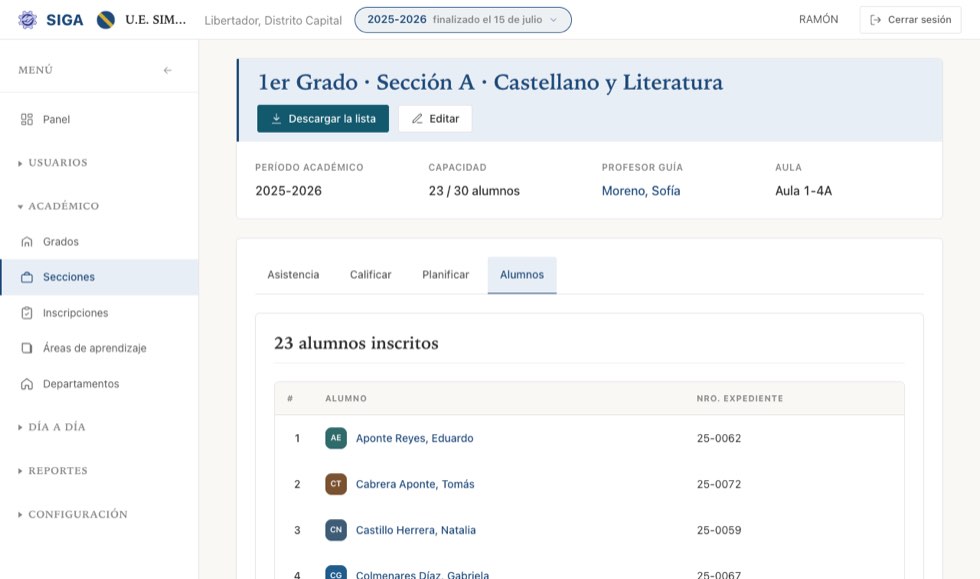Expand the DÍA A DÍA menu group
This screenshot has height=579, width=980.
point(52,427)
